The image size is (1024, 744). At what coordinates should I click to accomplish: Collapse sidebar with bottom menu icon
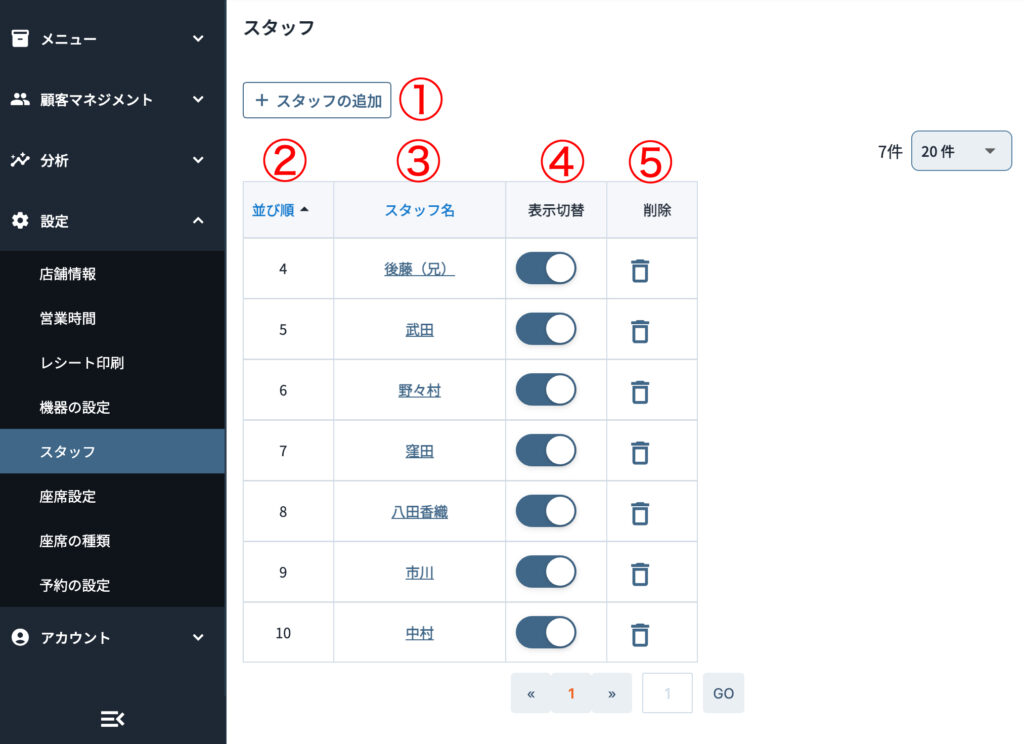point(112,718)
